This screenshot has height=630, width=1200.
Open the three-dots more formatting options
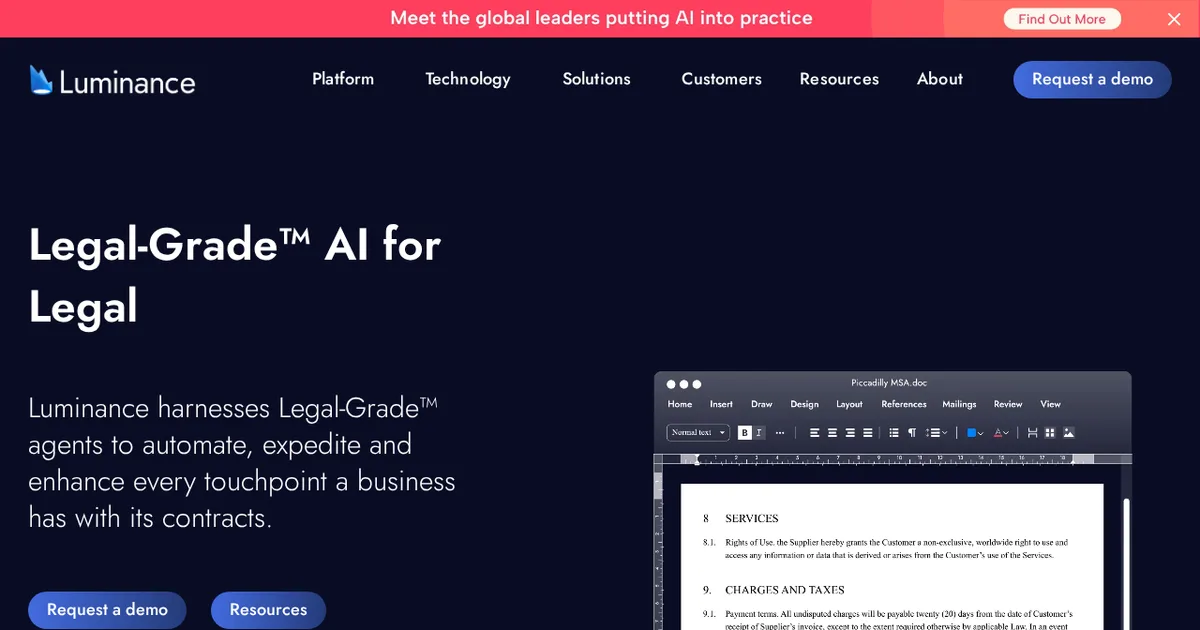(780, 433)
